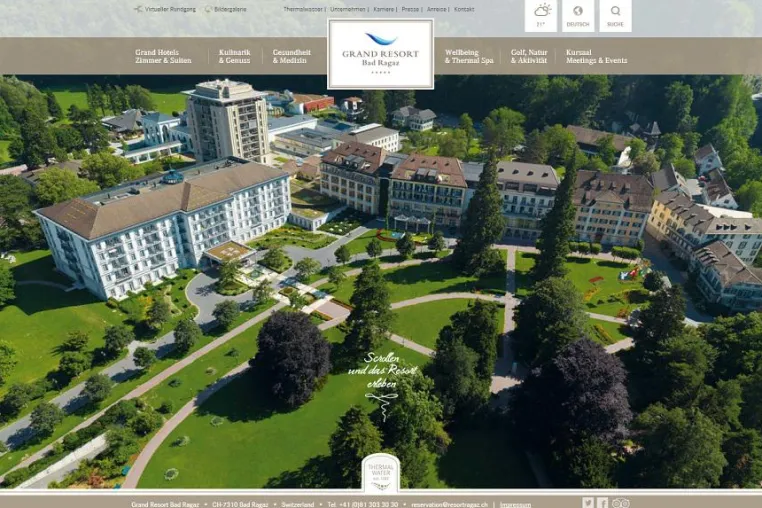
Task: Open the Virtueller Rundgang text link
Action: (x=170, y=9)
